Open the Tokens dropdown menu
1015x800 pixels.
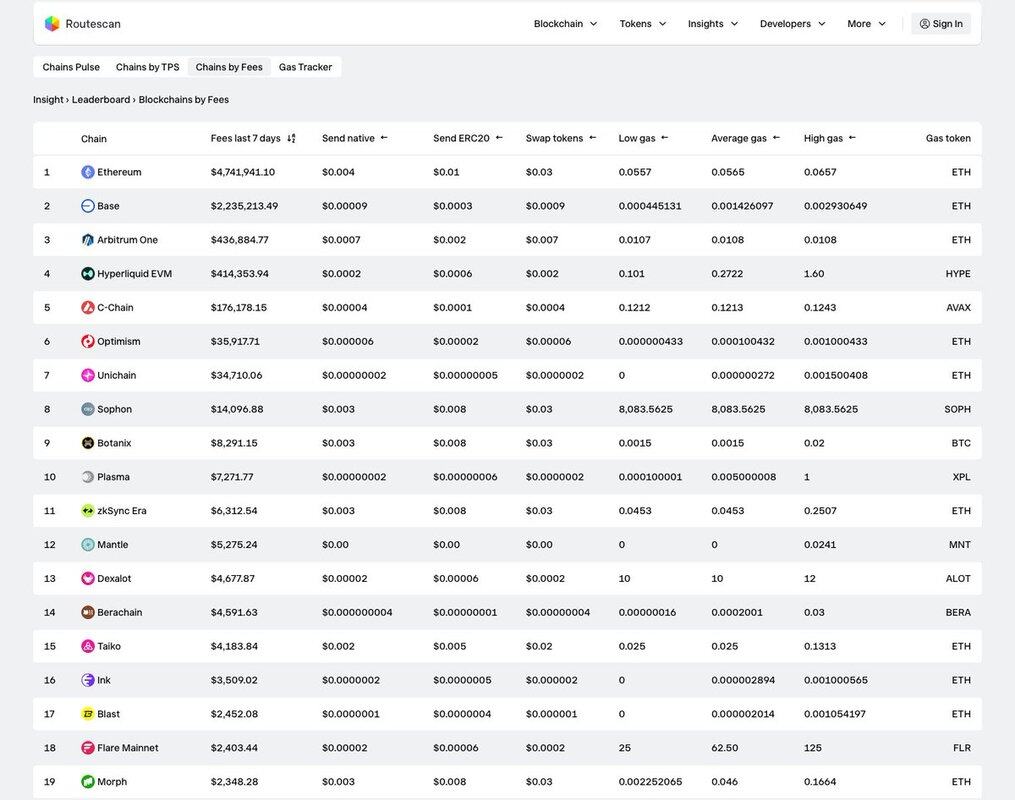[x=642, y=24]
